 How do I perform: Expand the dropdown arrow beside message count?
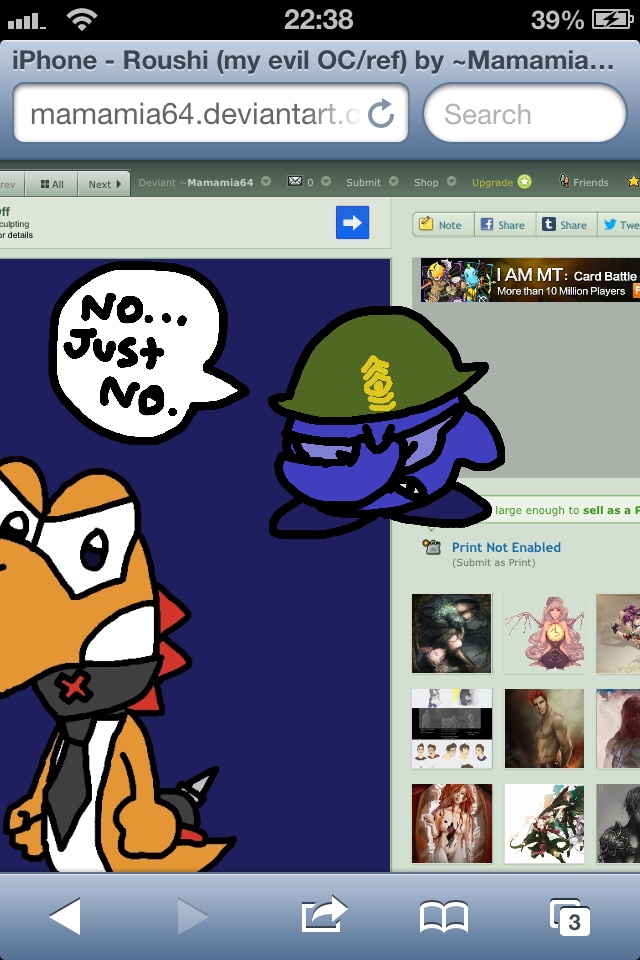pos(326,181)
